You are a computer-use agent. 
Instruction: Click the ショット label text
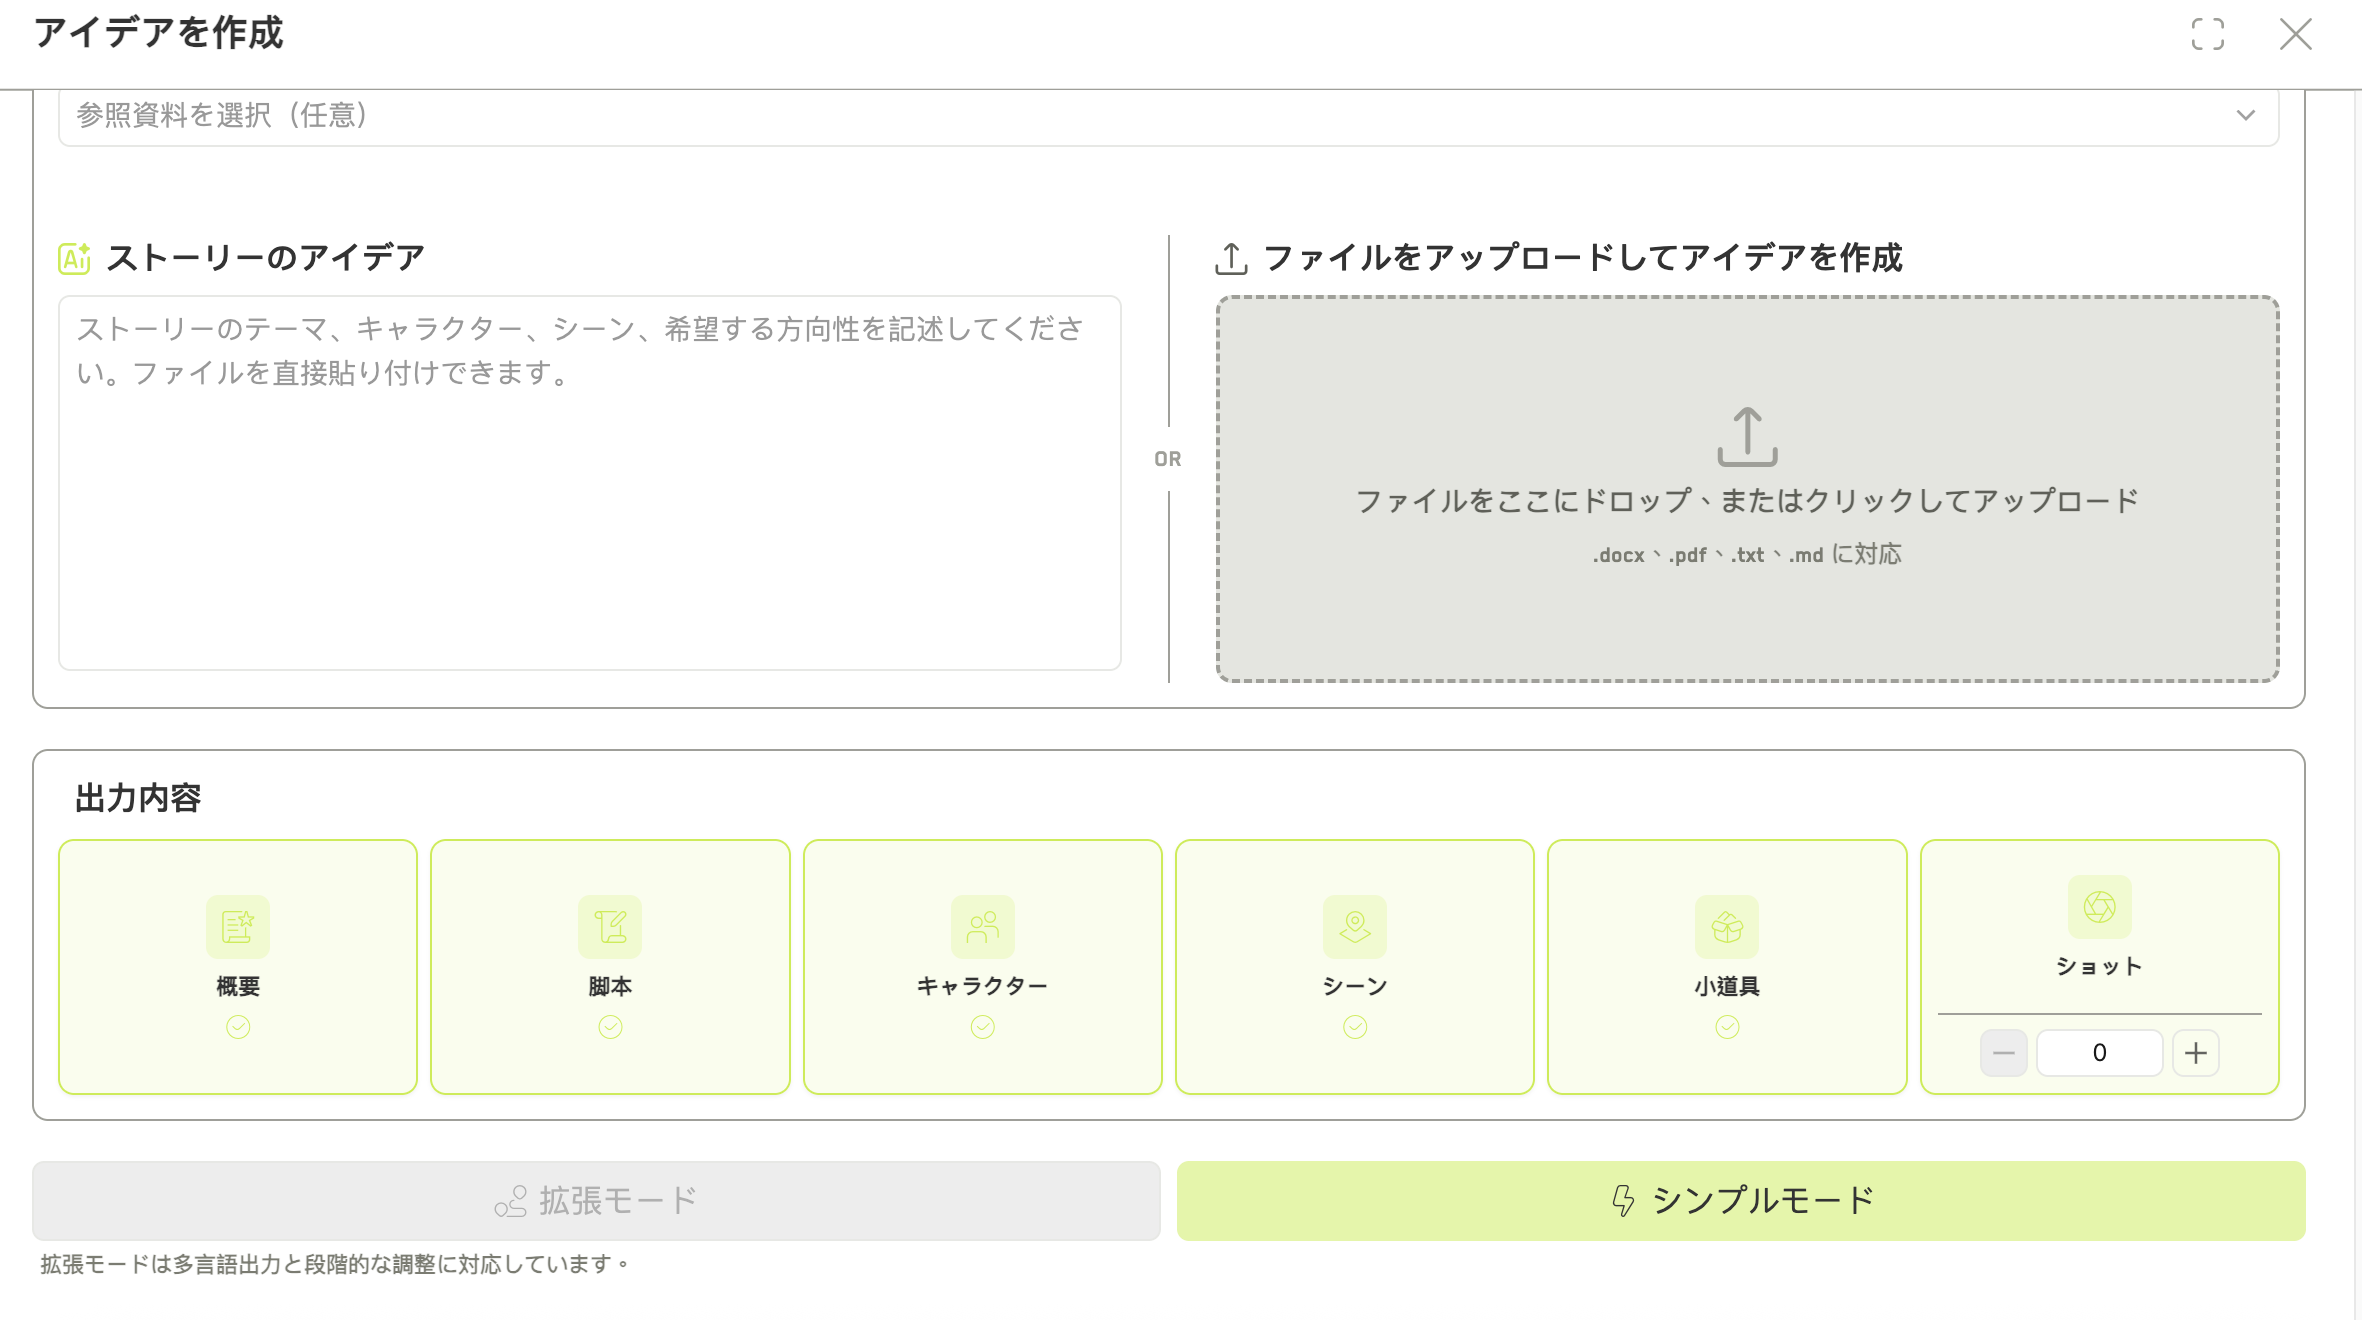2100,967
